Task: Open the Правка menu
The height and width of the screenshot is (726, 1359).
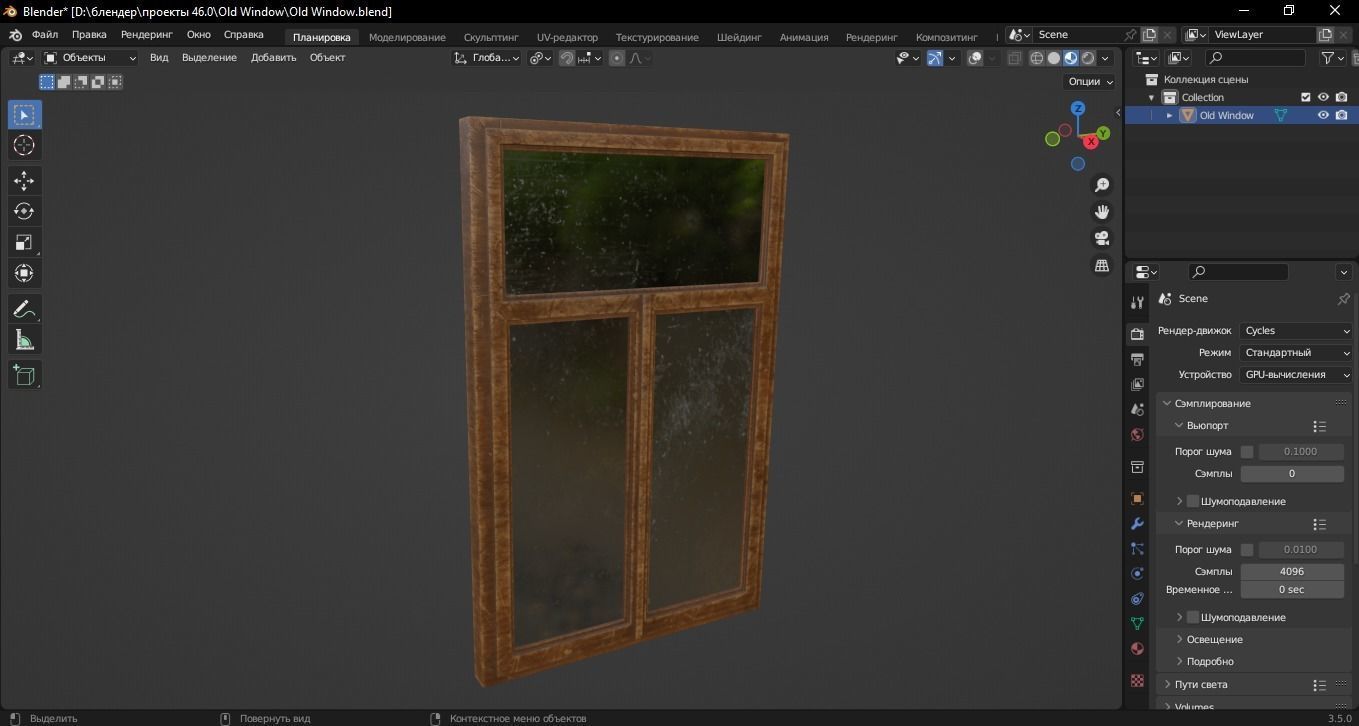Action: click(x=89, y=34)
